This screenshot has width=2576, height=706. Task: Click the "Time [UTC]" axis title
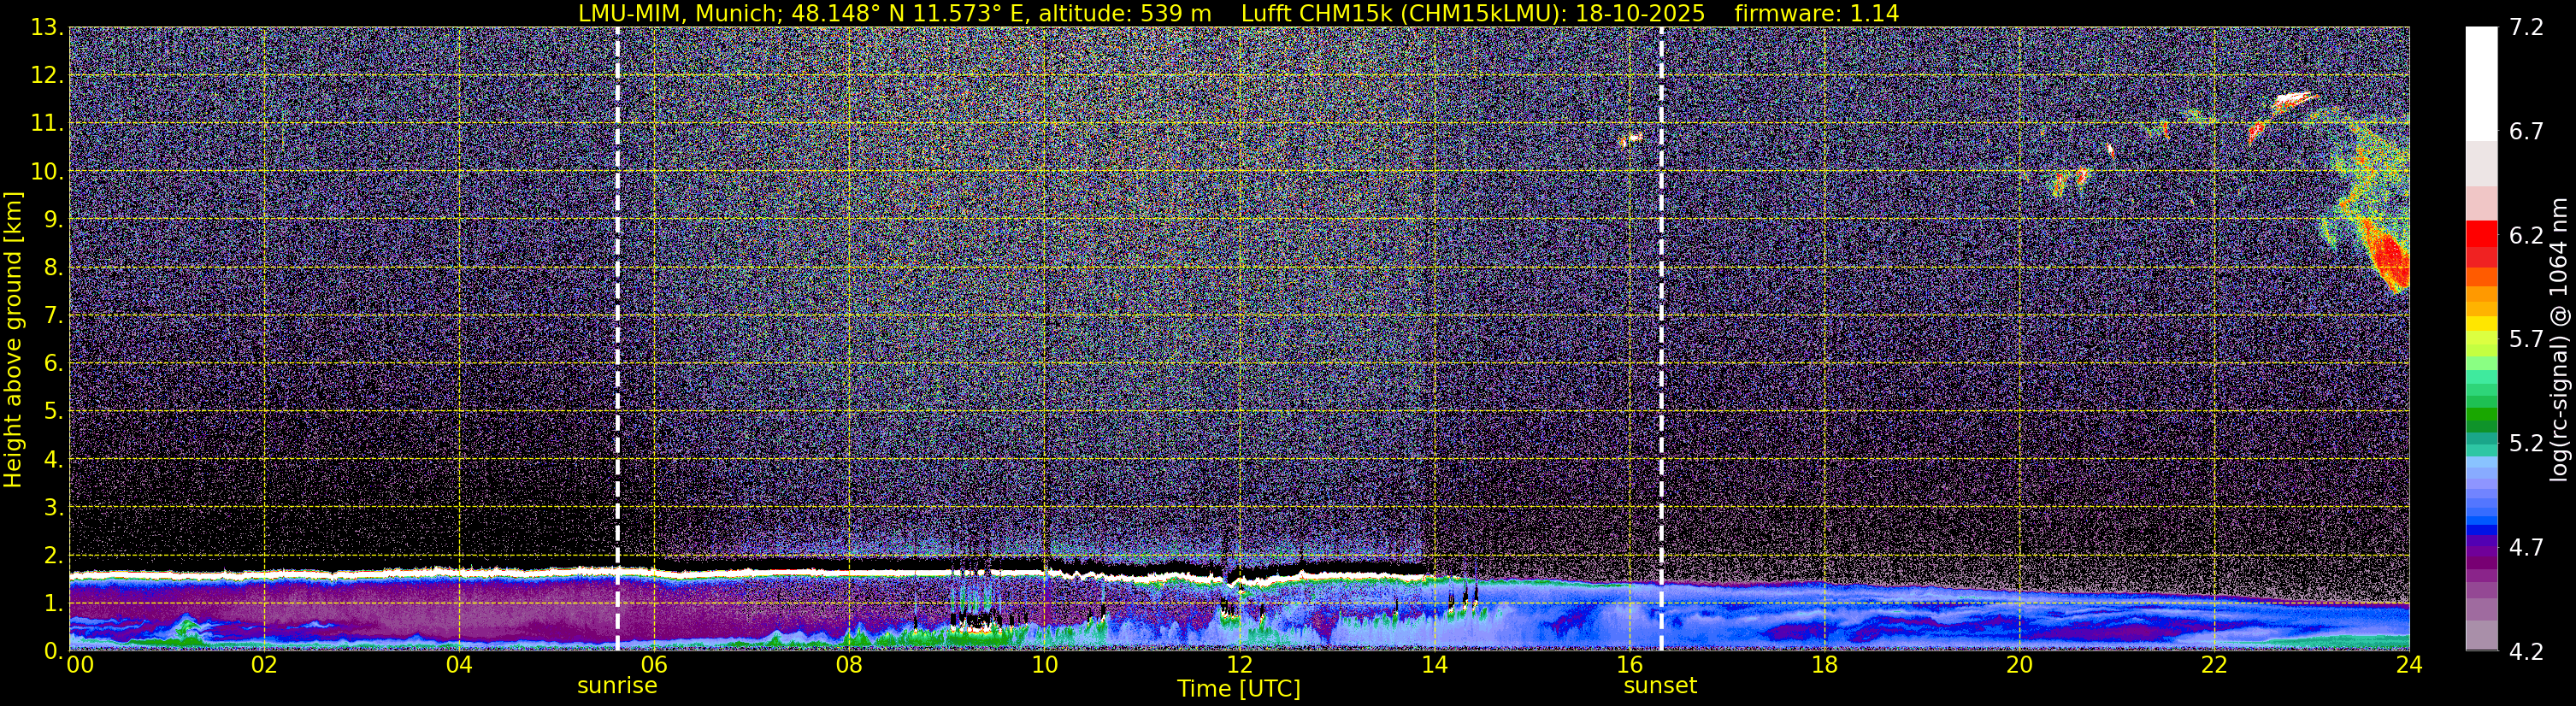[x=1239, y=689]
